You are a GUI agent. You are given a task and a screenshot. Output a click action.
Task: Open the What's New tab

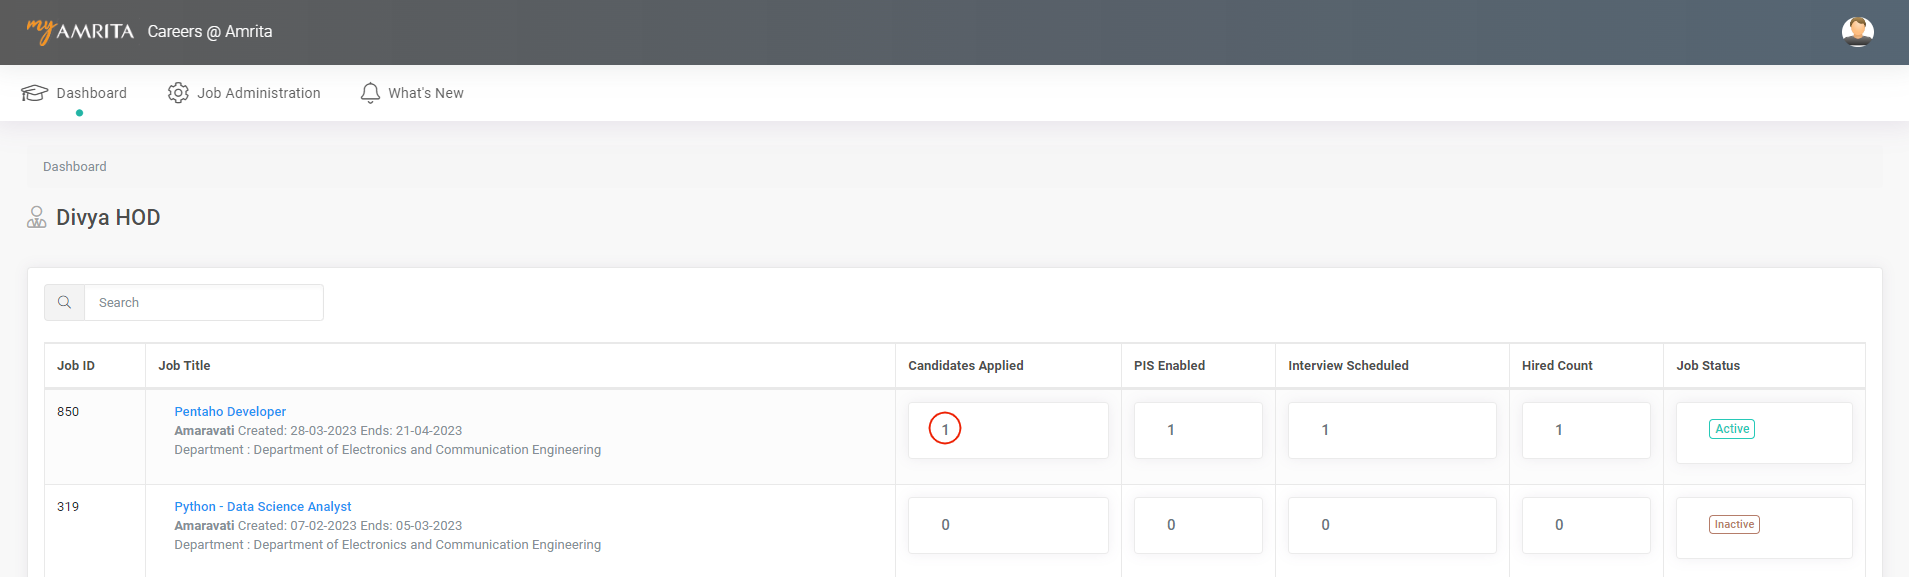425,93
